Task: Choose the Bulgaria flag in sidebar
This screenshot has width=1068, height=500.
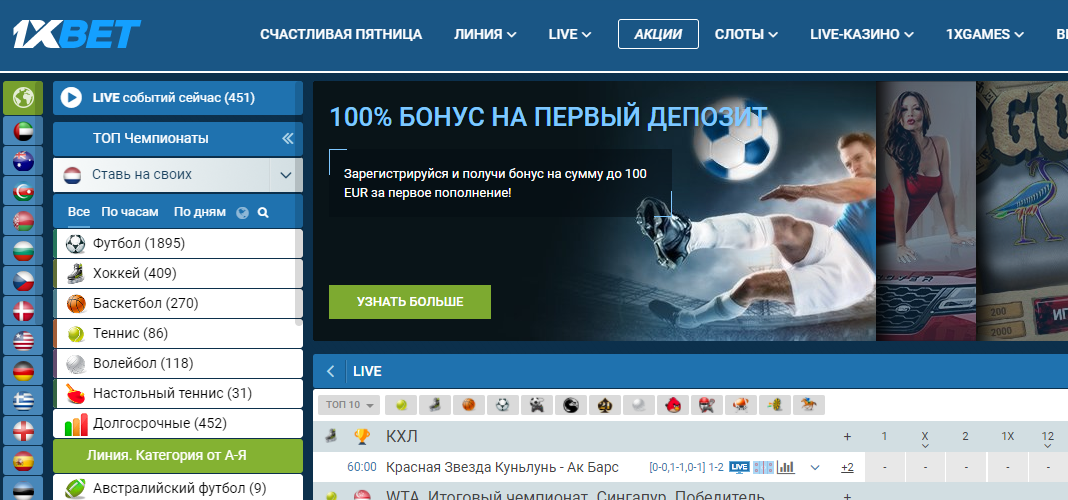Action: coord(23,251)
